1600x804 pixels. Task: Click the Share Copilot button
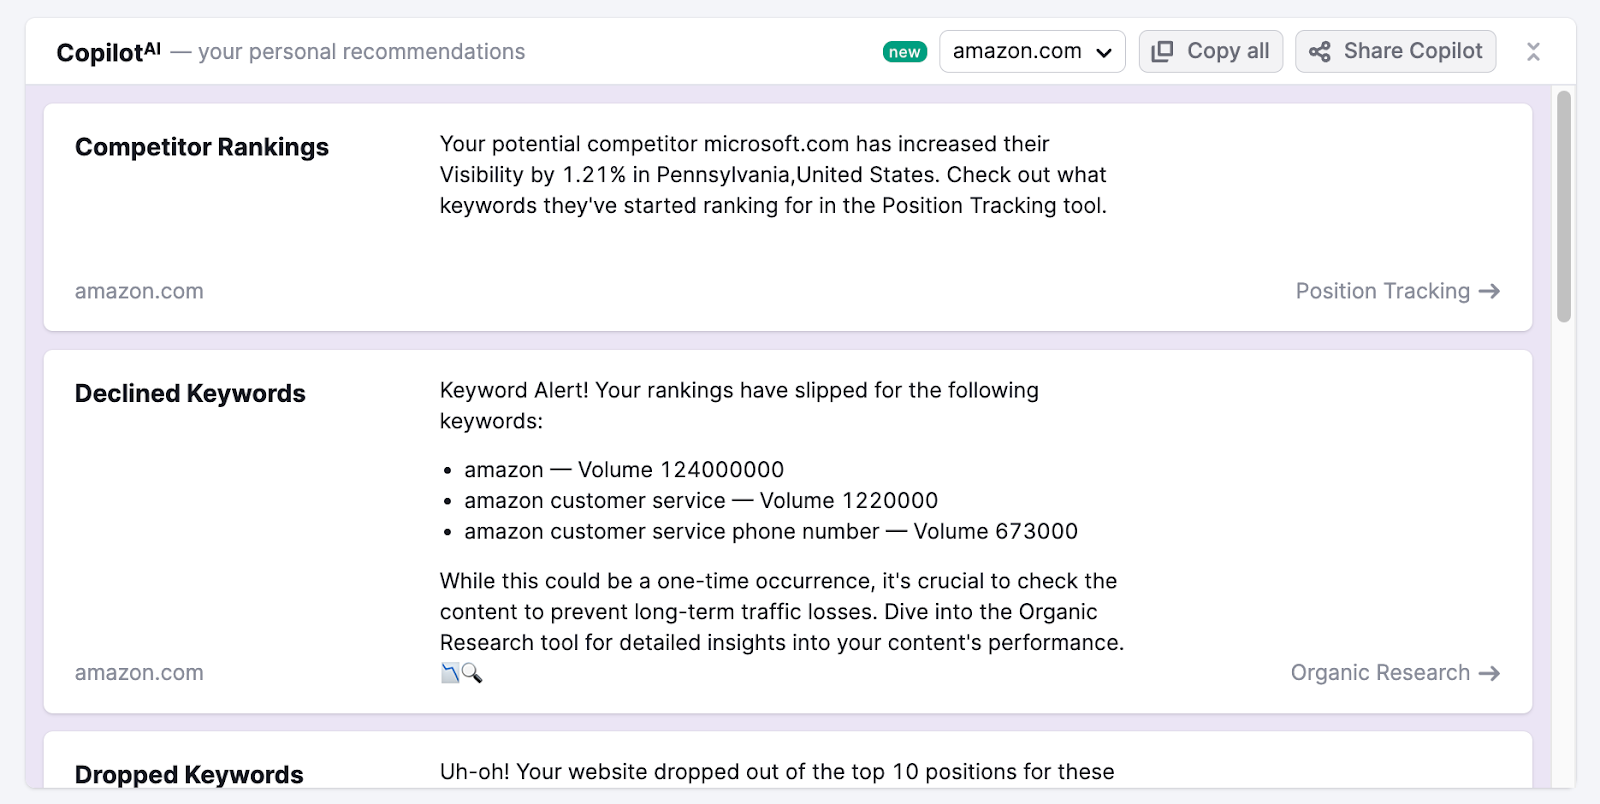pyautogui.click(x=1395, y=50)
